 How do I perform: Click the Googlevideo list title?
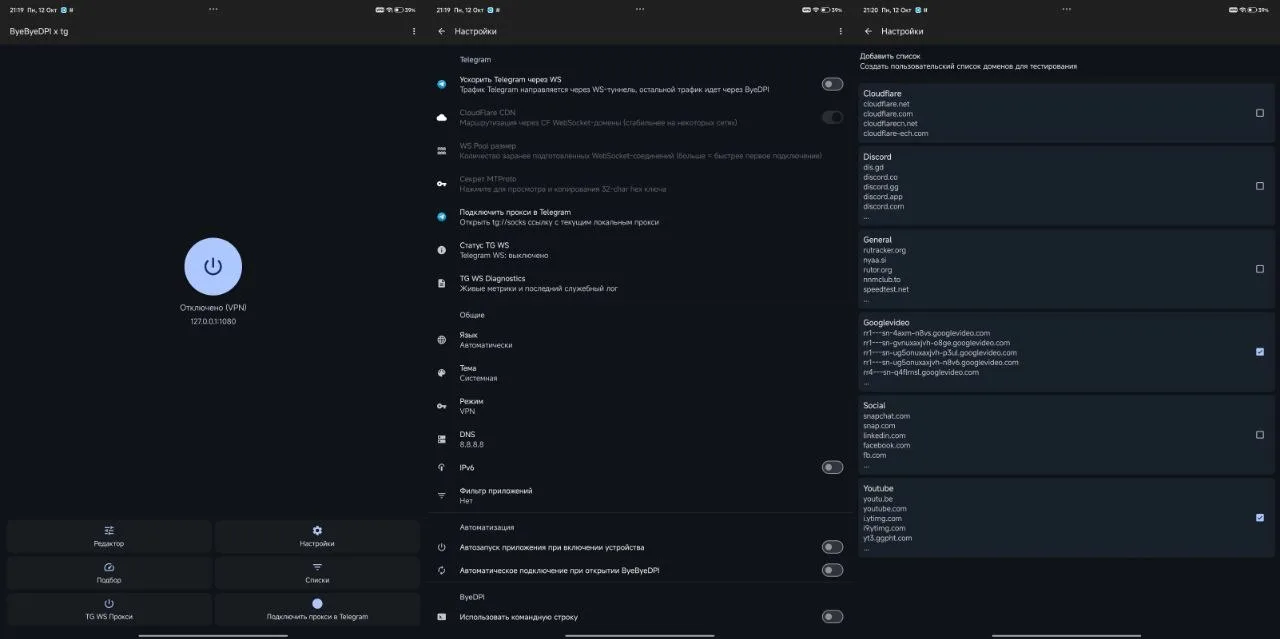tap(886, 322)
